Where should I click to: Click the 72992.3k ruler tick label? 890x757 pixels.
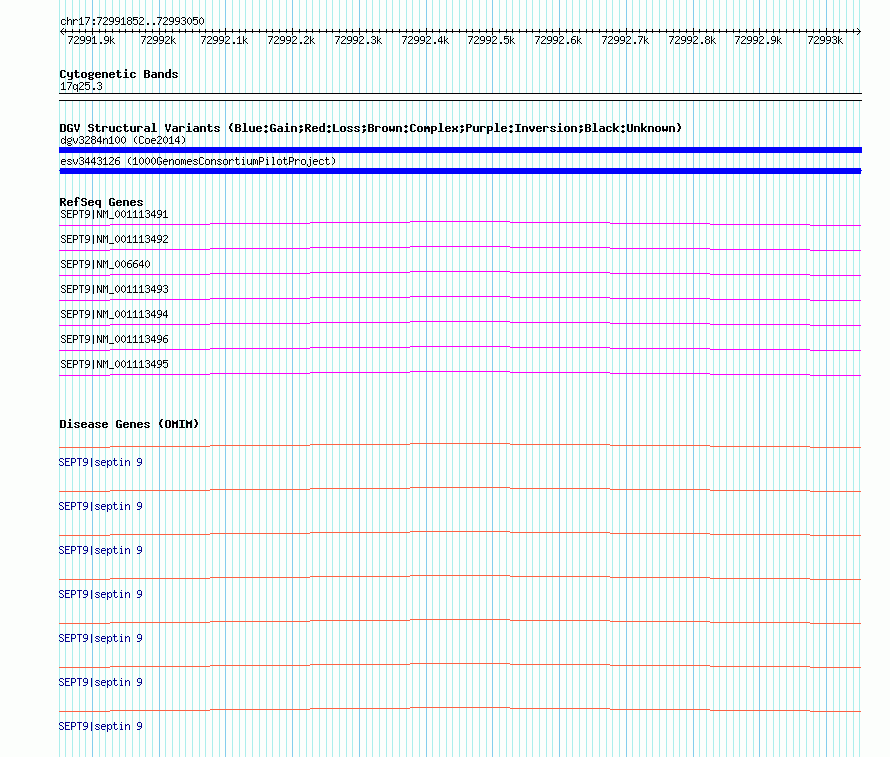pyautogui.click(x=358, y=40)
